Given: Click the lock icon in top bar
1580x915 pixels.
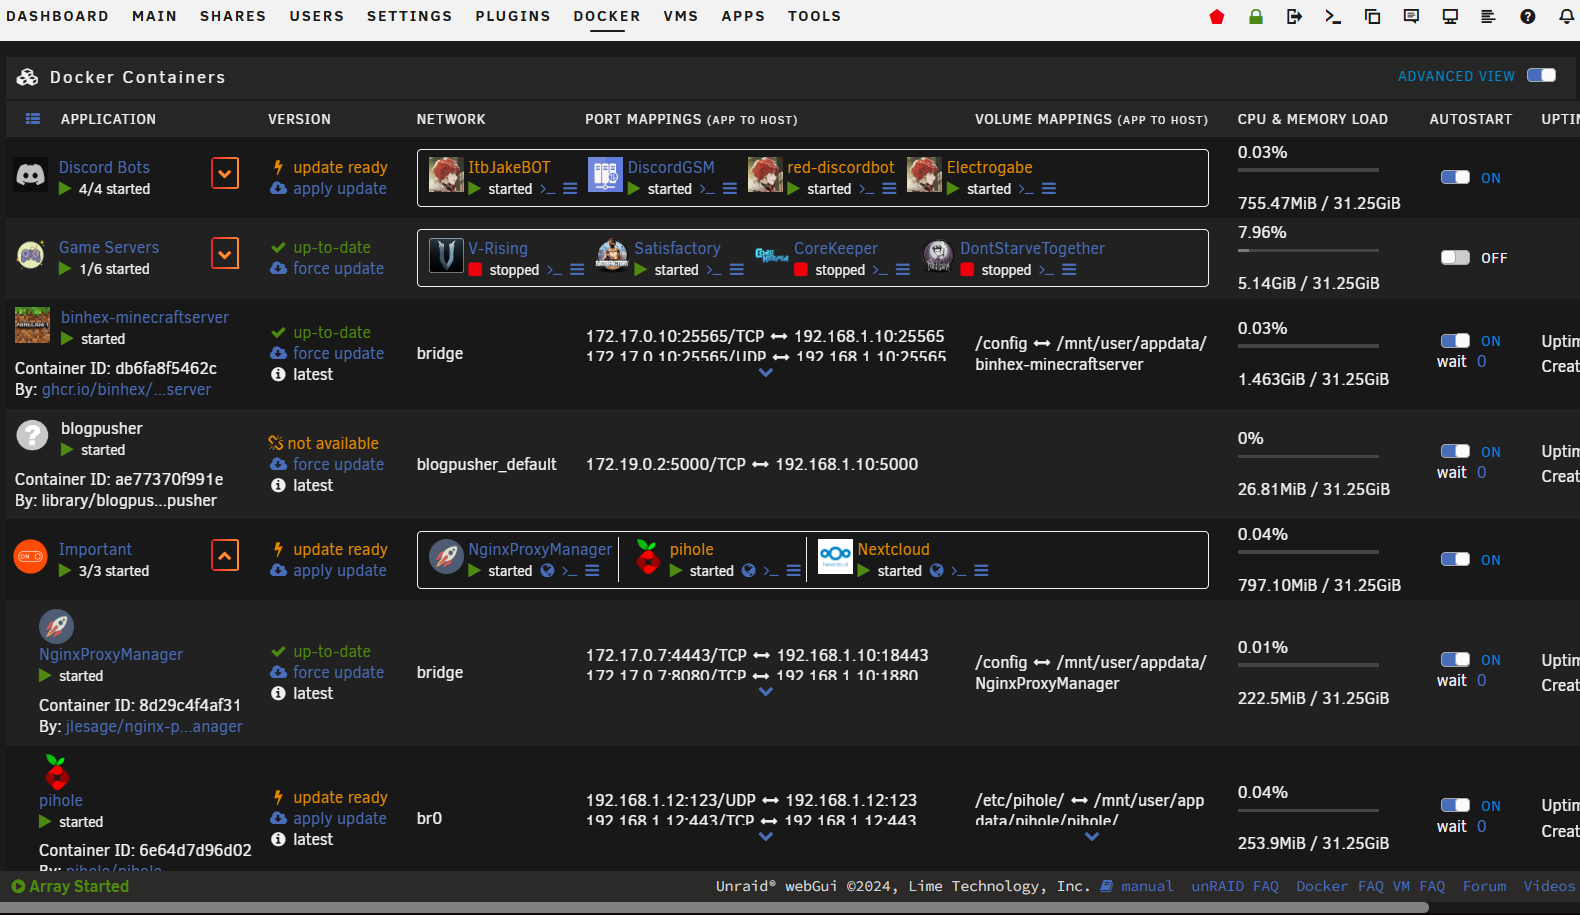Looking at the screenshot, I should [1256, 16].
